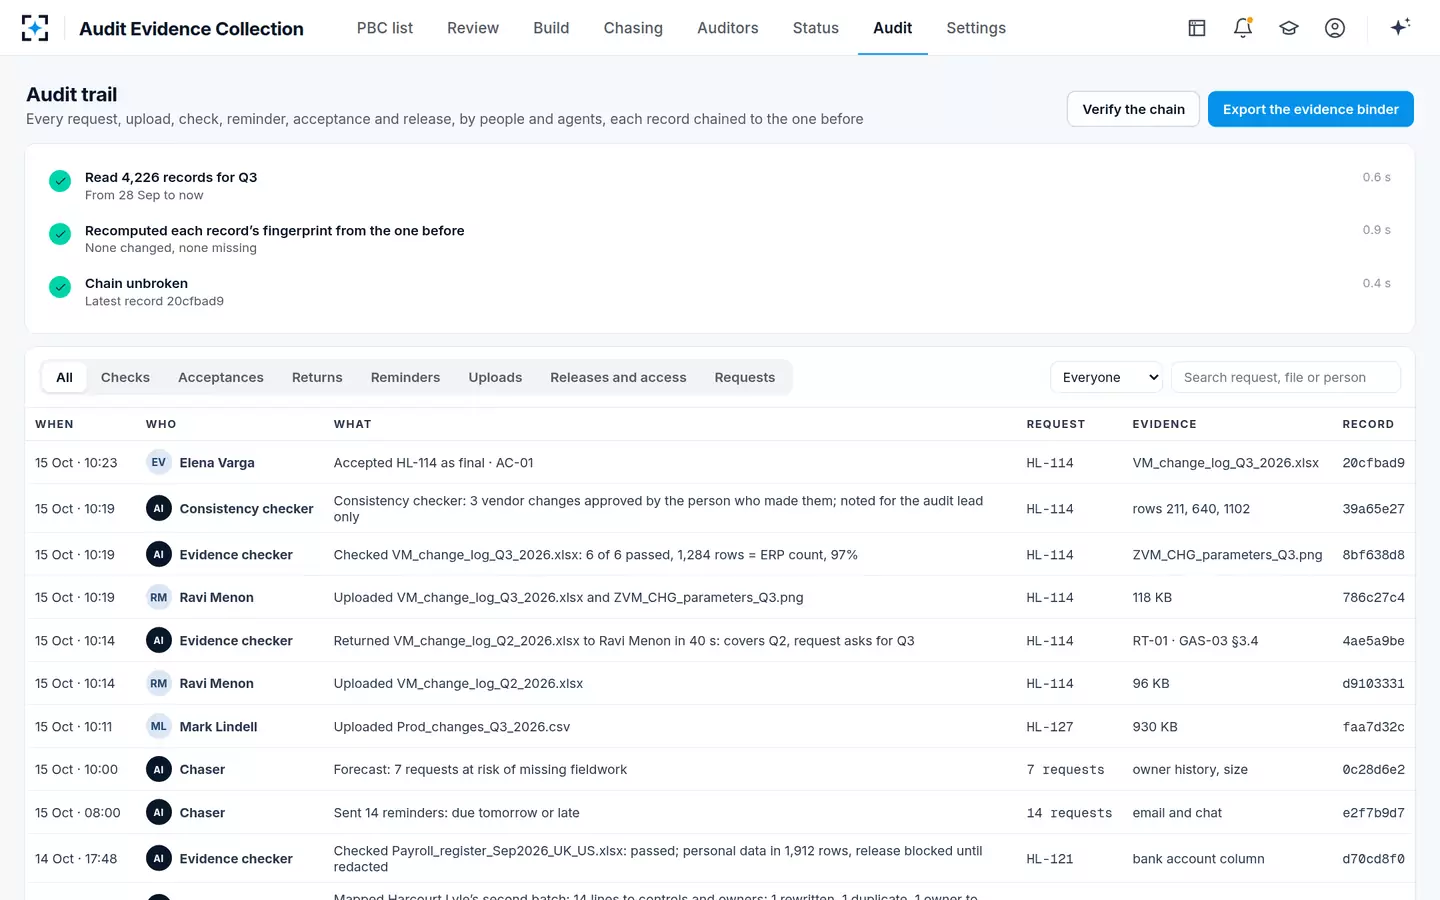1440x900 pixels.
Task: Click evidence ZVM_CHG_parameters_Q3.png
Action: (x=1227, y=555)
